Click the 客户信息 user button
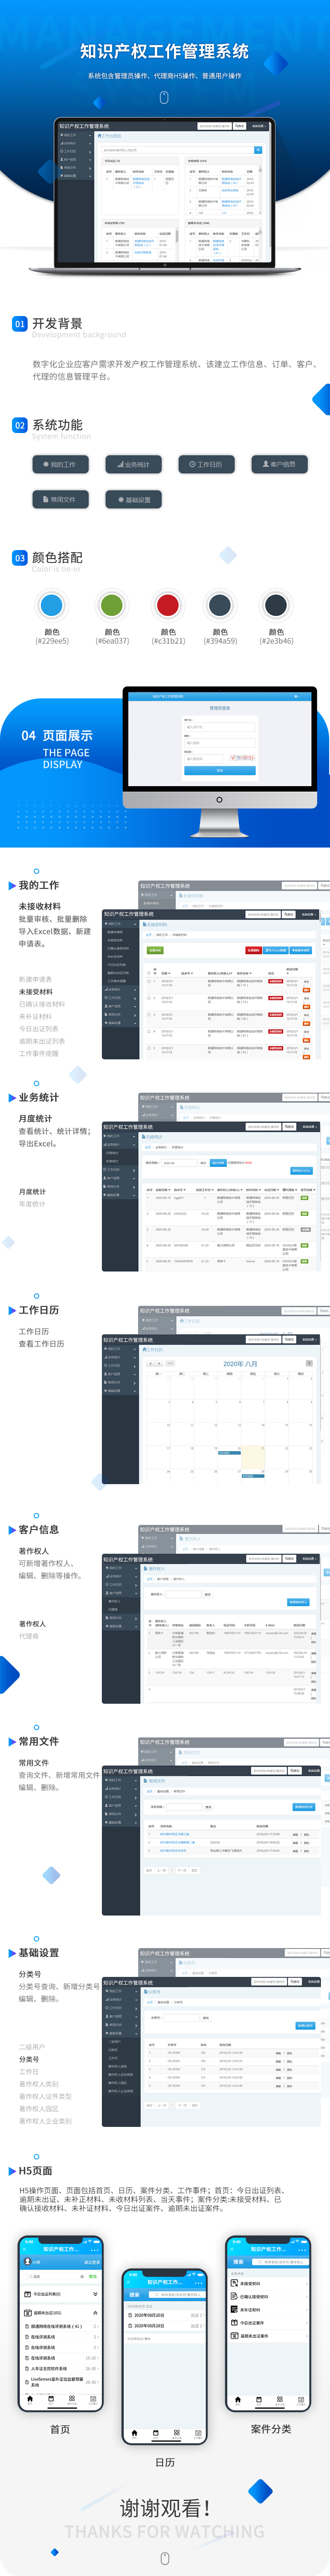Viewport: 330px width, 2576px height. click(x=279, y=464)
